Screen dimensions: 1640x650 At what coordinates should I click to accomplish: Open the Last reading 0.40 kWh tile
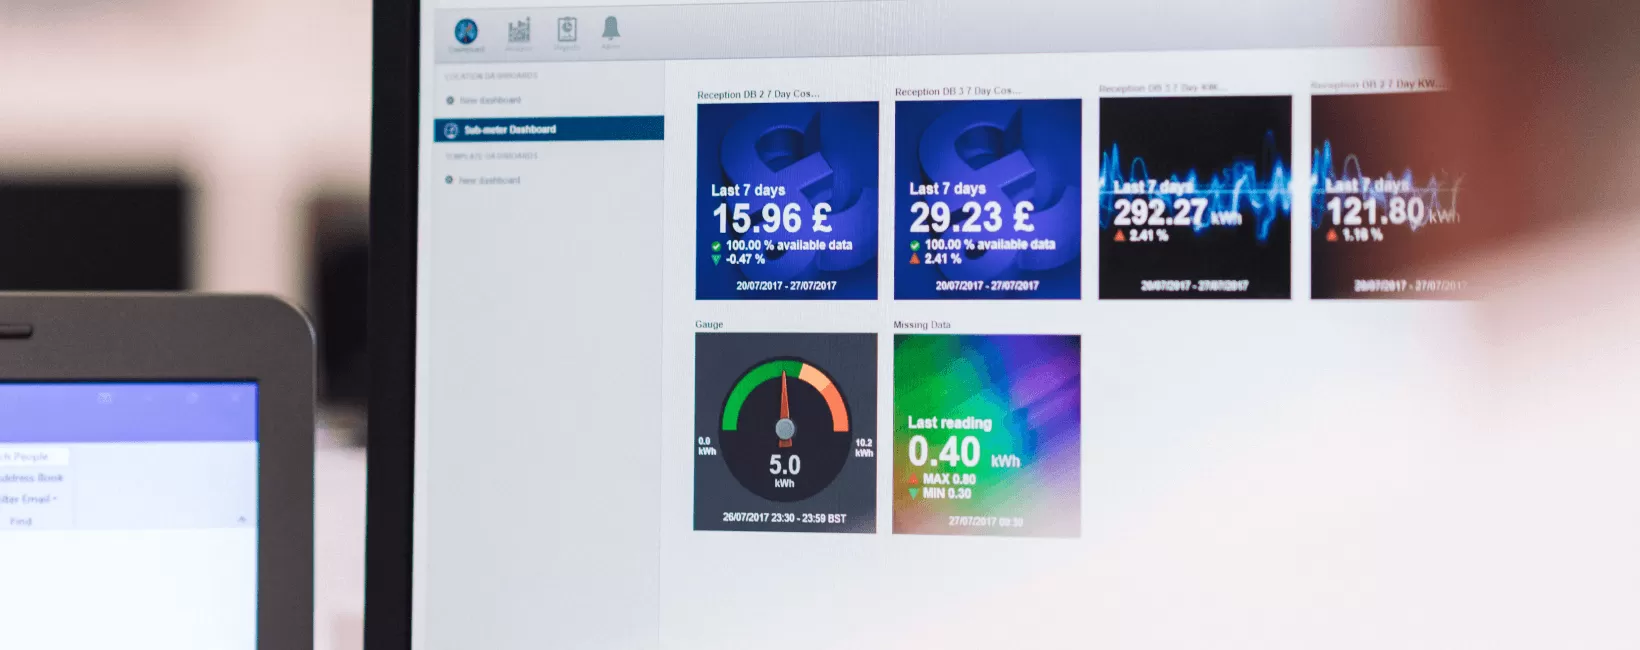click(x=986, y=435)
